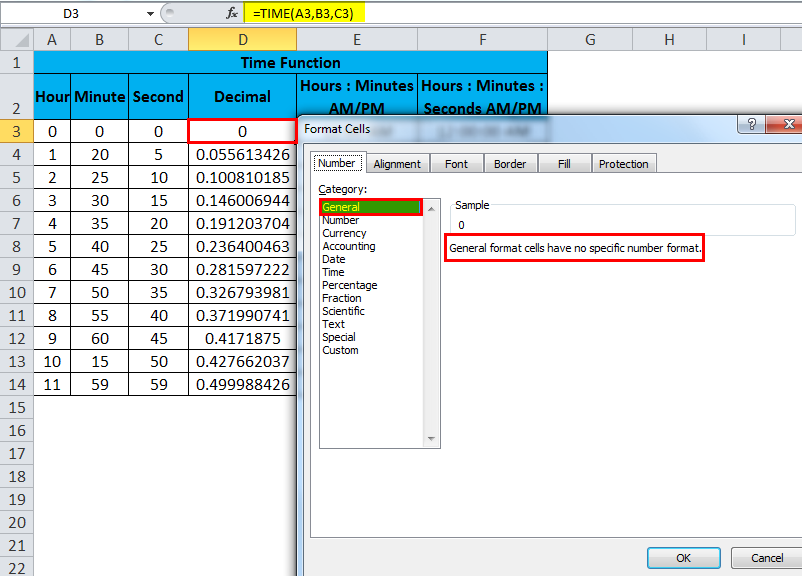Click the Insert Function (fx) icon
This screenshot has width=802, height=576.
pos(232,13)
